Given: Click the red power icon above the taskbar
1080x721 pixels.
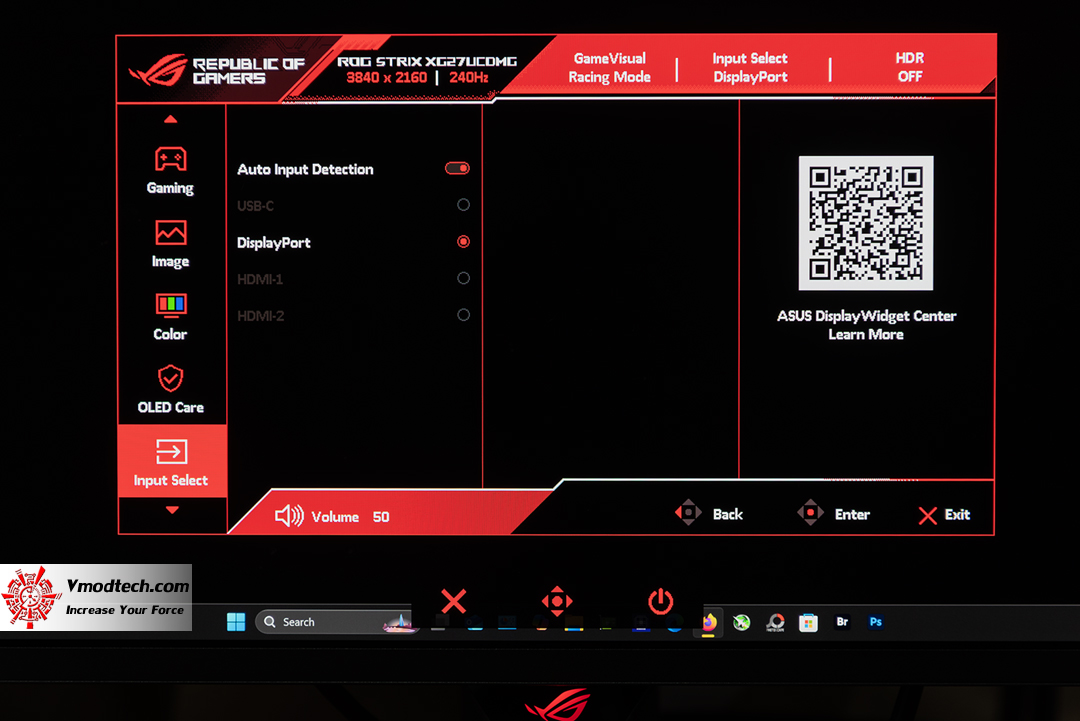Looking at the screenshot, I should (661, 601).
